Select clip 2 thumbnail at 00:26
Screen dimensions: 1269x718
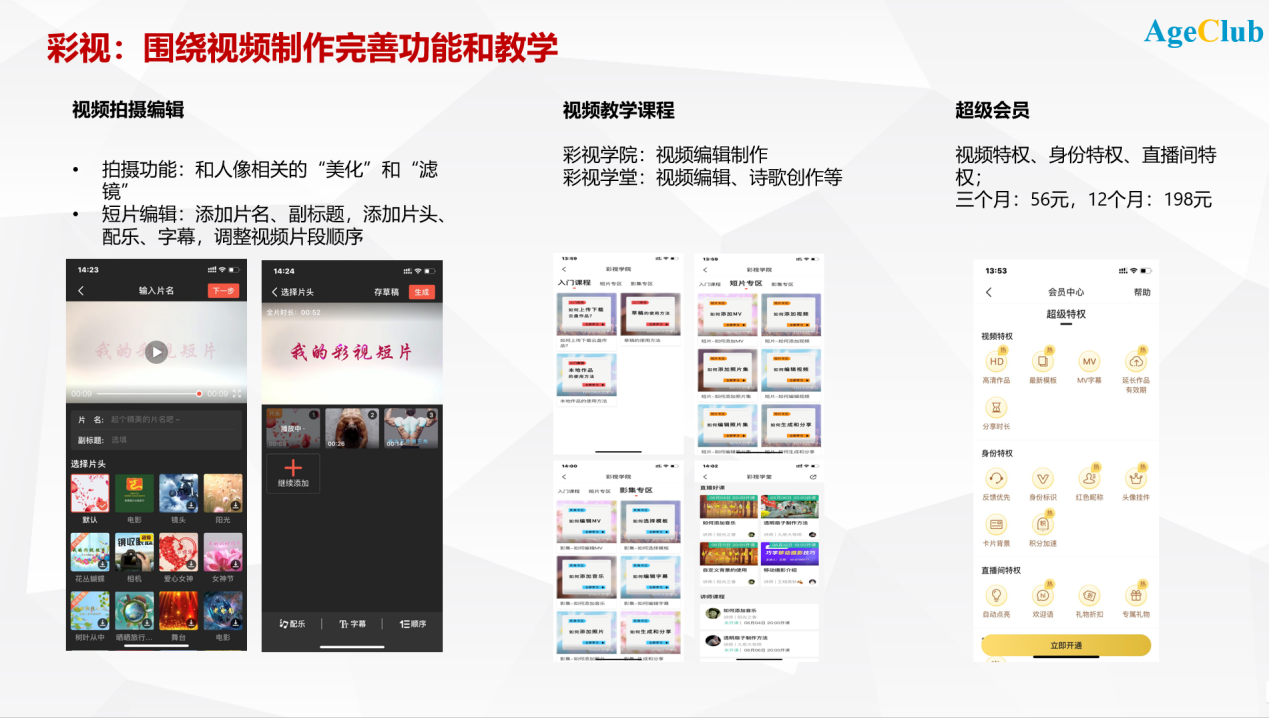tap(352, 428)
